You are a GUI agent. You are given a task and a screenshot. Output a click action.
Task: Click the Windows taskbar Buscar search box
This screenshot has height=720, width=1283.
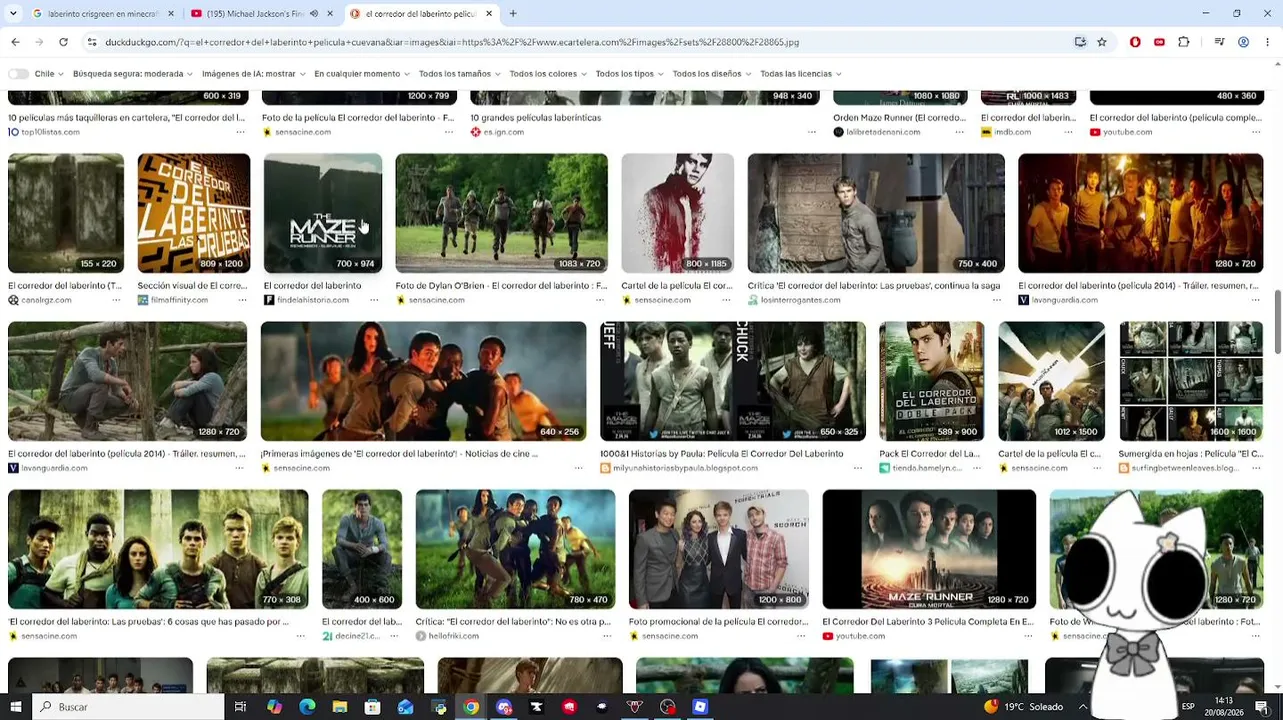point(127,707)
